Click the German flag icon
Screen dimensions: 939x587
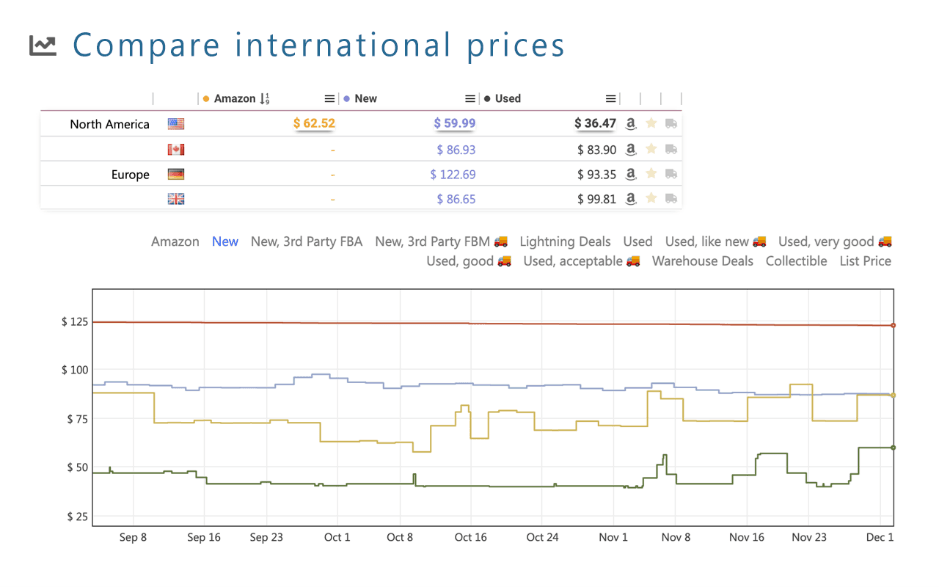click(176, 174)
